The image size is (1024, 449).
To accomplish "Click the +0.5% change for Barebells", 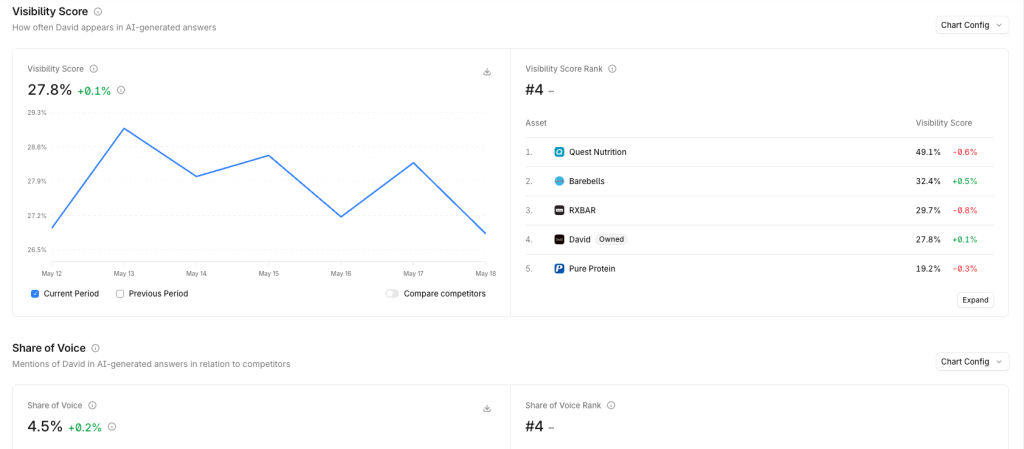I will [x=965, y=181].
